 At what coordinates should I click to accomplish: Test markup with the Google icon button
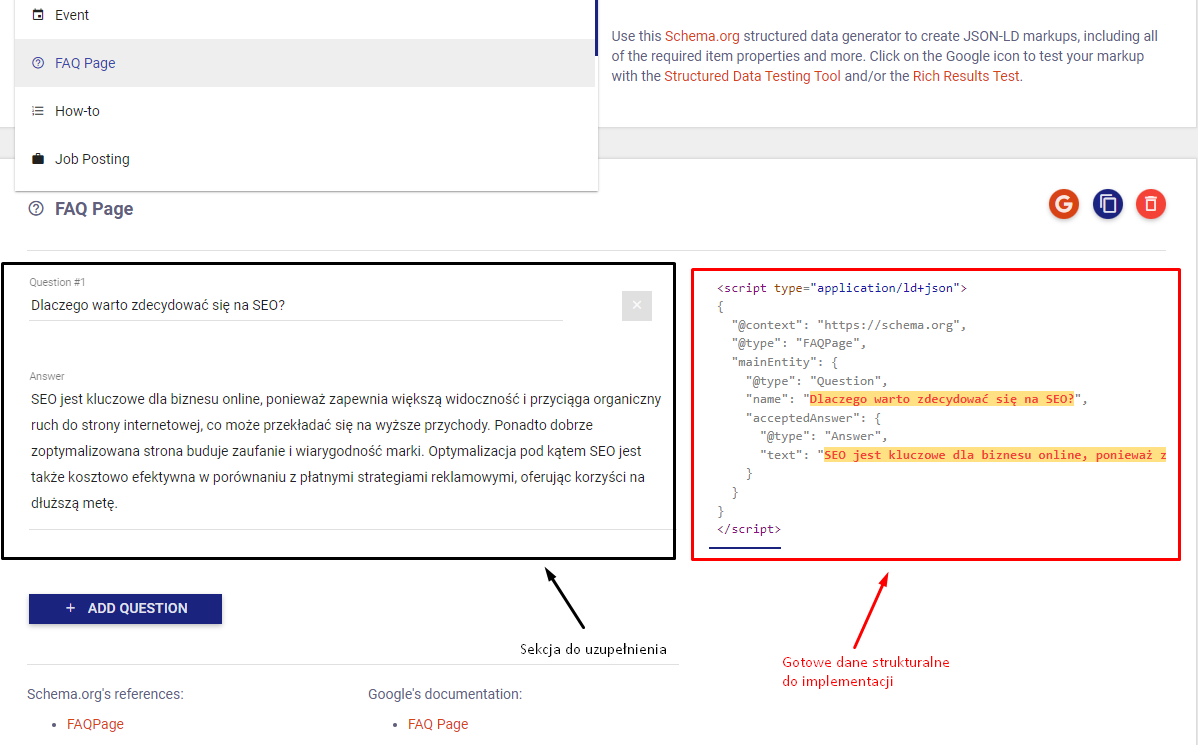click(1064, 204)
